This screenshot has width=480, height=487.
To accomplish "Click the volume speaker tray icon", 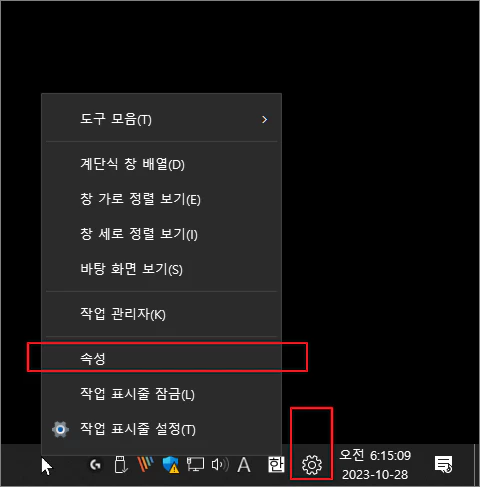I will 220,464.
